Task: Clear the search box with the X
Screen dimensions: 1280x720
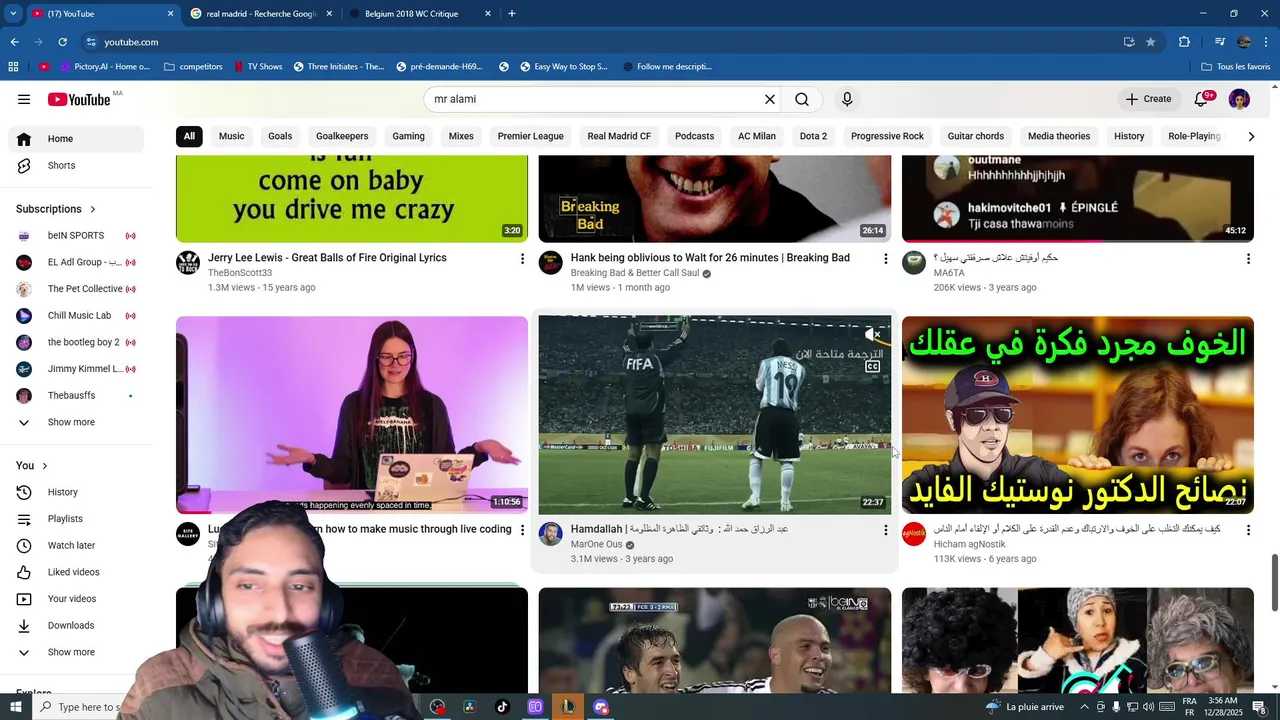Action: tap(770, 99)
